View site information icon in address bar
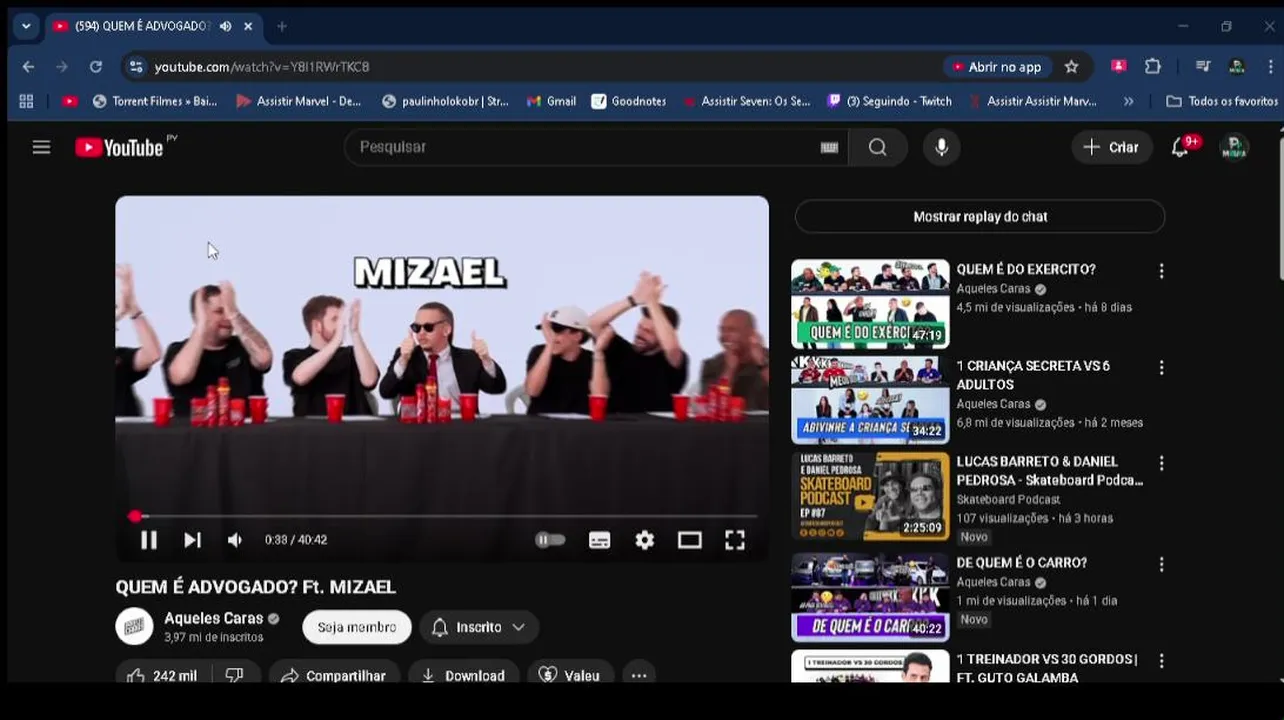The width and height of the screenshot is (1284, 720). (x=137, y=67)
